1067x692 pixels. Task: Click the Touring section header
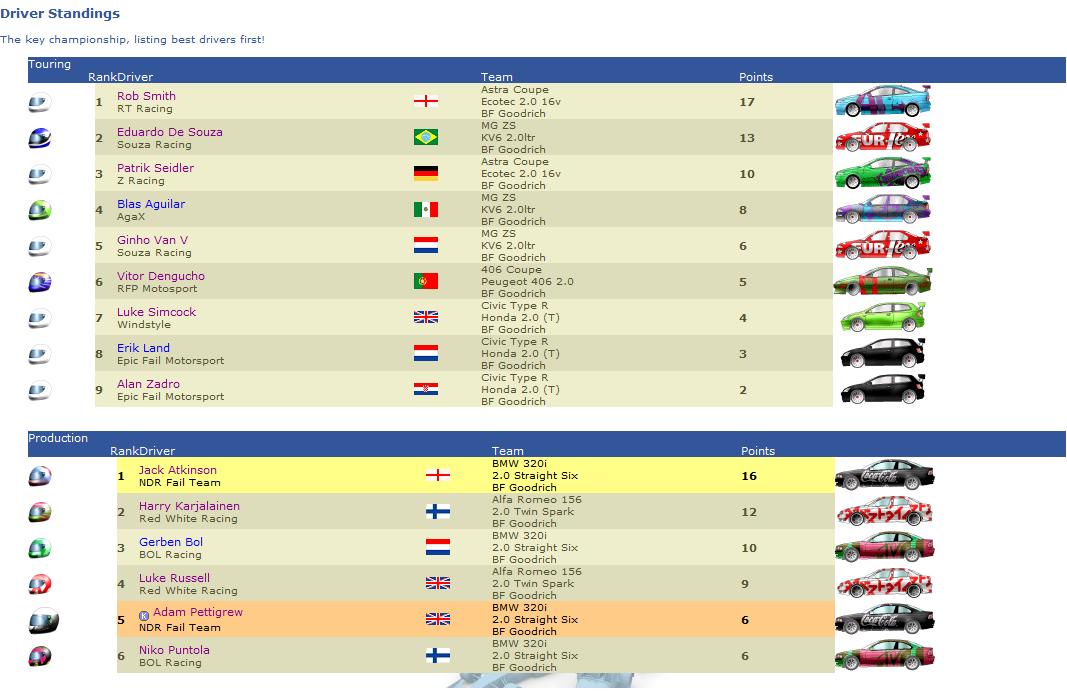pos(49,64)
